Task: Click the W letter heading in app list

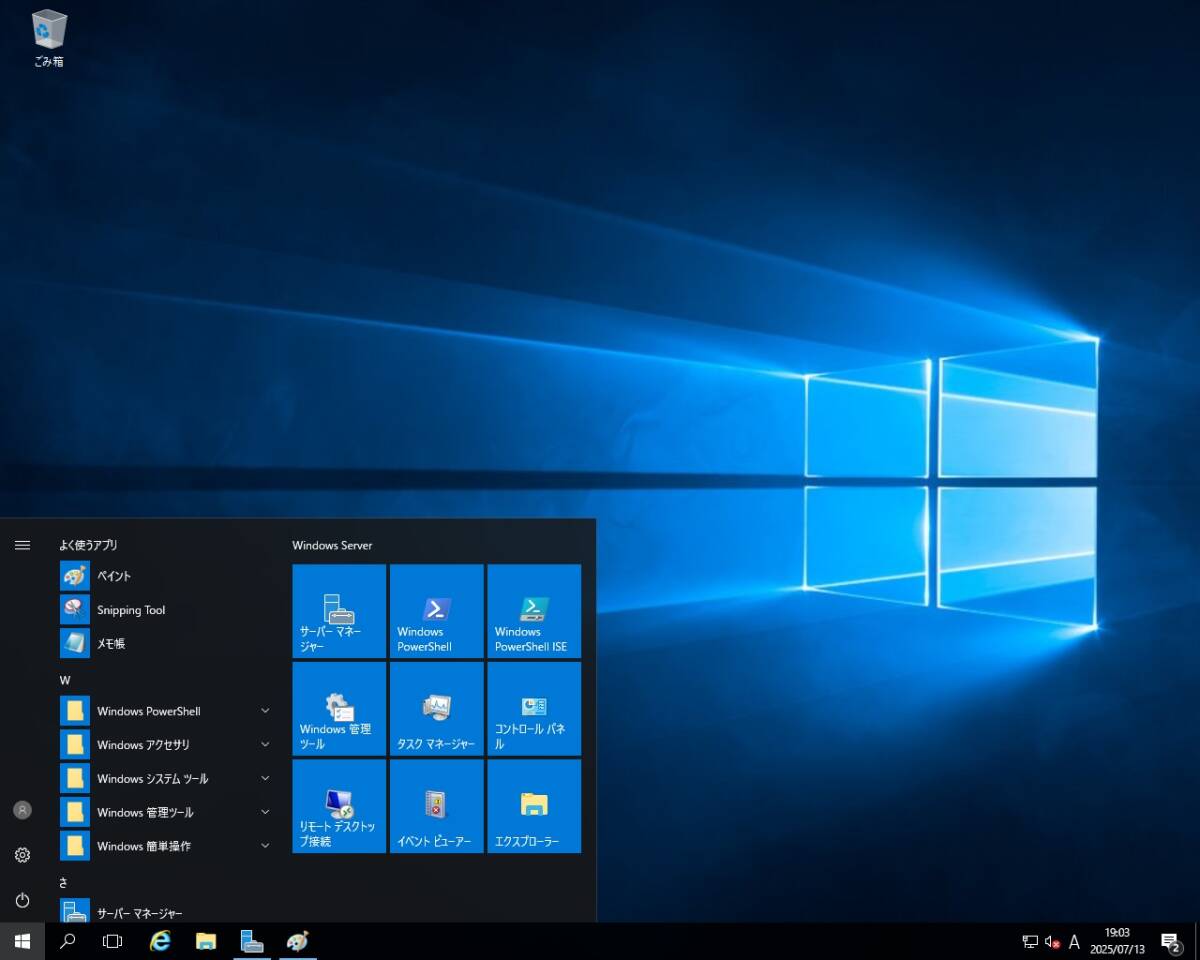Action: [65, 680]
